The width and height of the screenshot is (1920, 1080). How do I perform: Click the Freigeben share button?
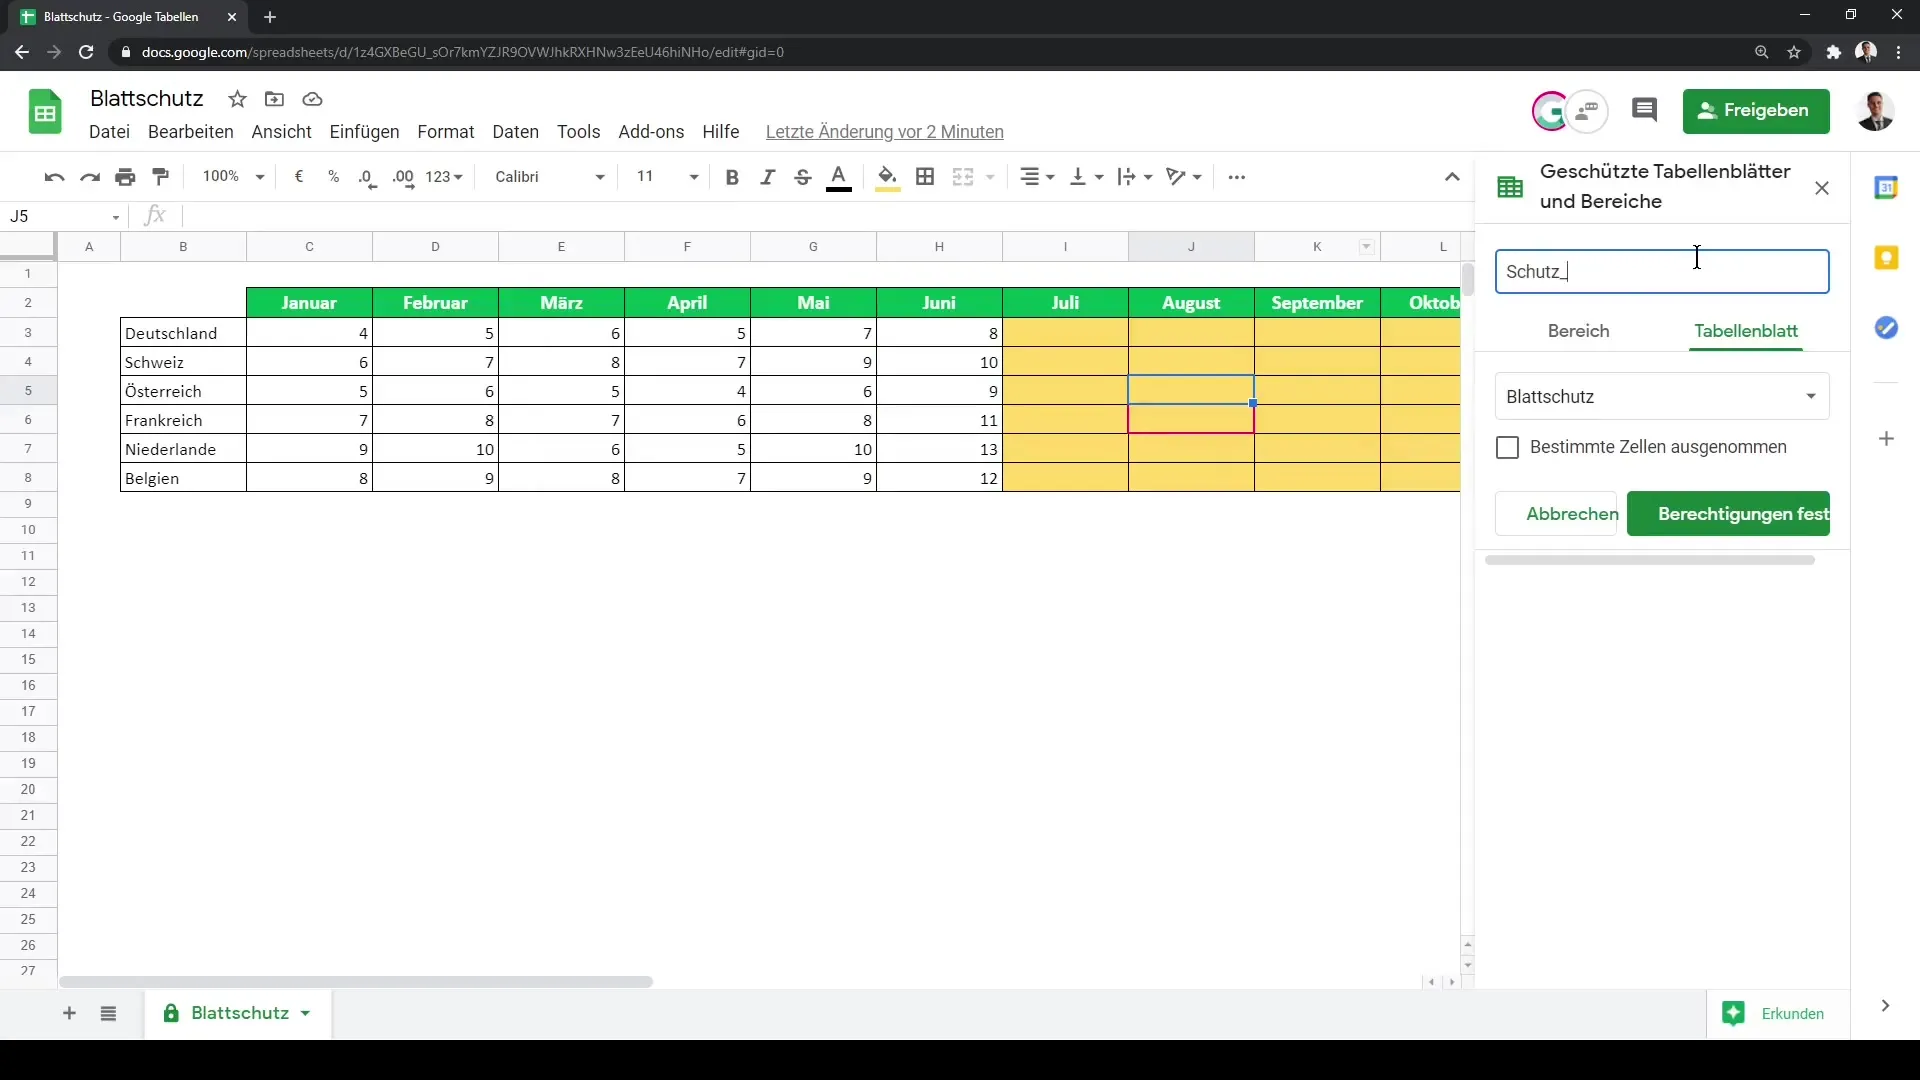tap(1756, 111)
